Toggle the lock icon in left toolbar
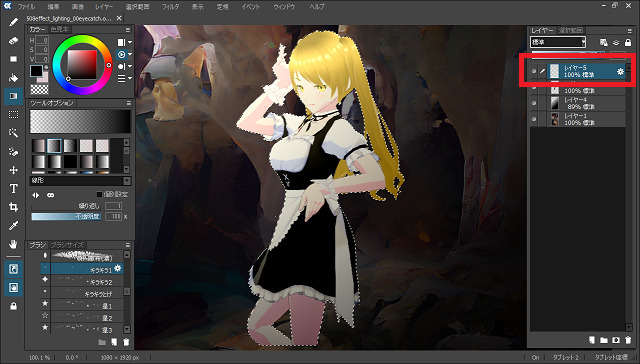 click(x=13, y=306)
